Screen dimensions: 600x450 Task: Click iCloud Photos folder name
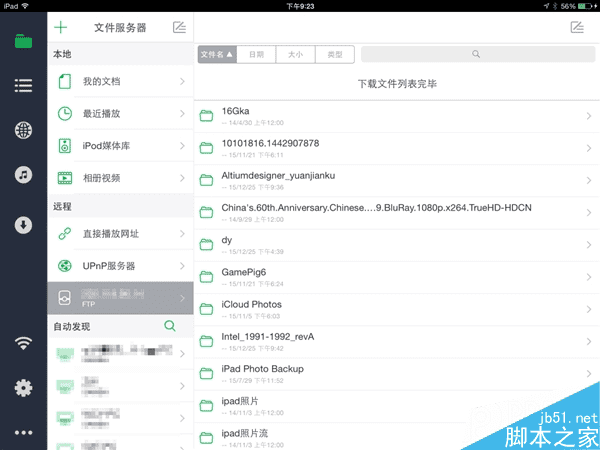[x=251, y=305]
